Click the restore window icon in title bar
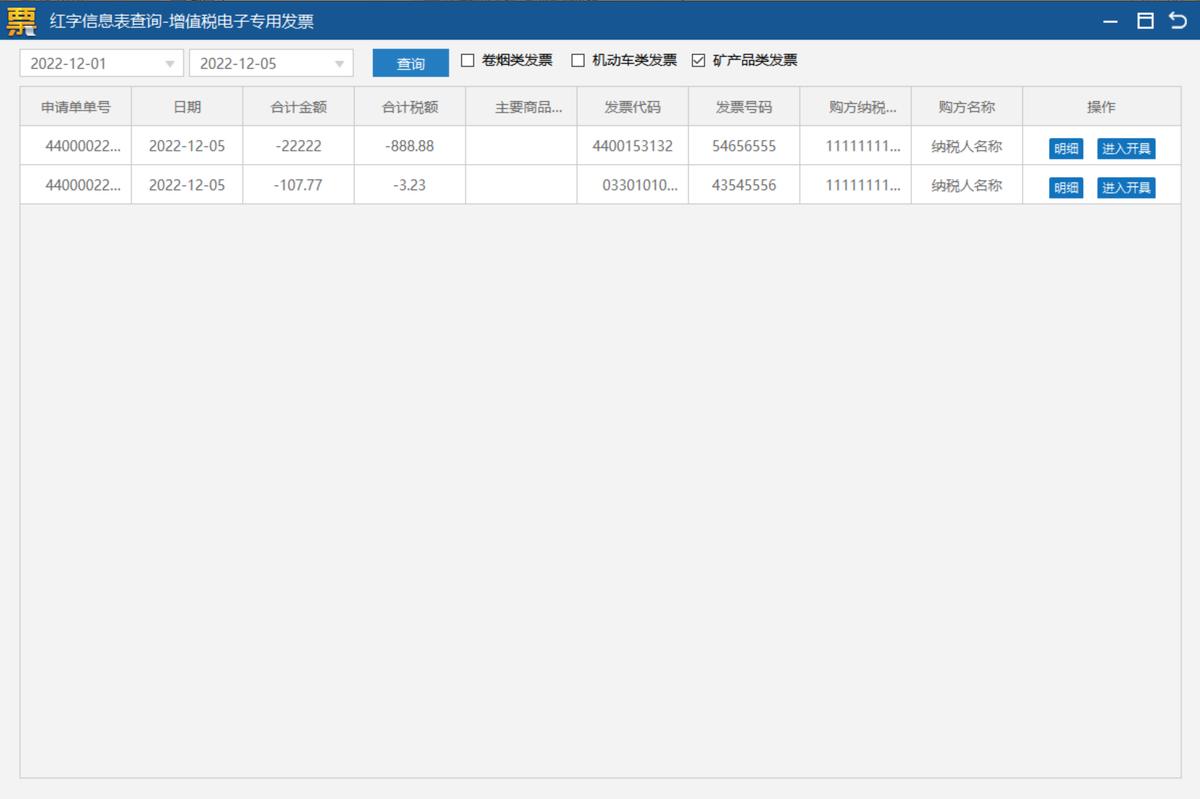1200x799 pixels. point(1146,19)
